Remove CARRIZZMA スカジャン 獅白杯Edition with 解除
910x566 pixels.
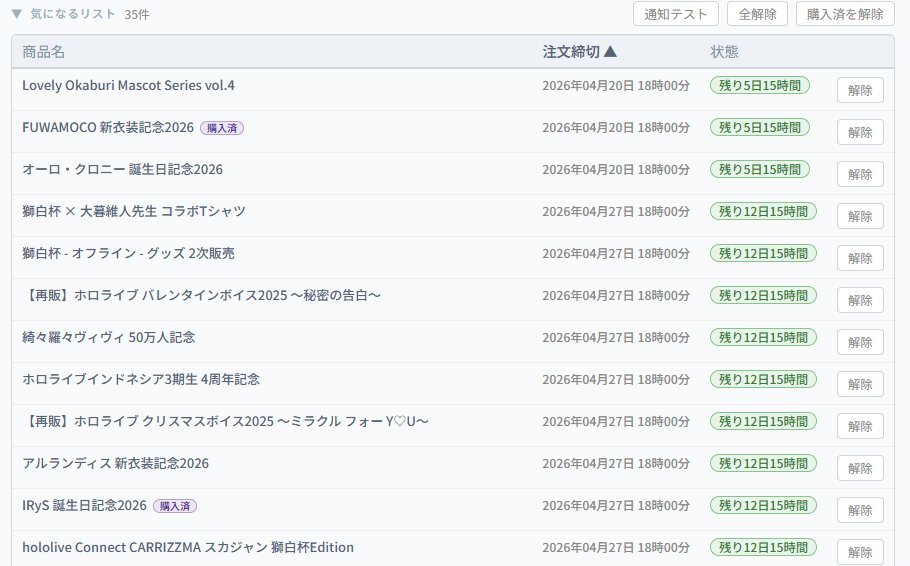[x=860, y=552]
